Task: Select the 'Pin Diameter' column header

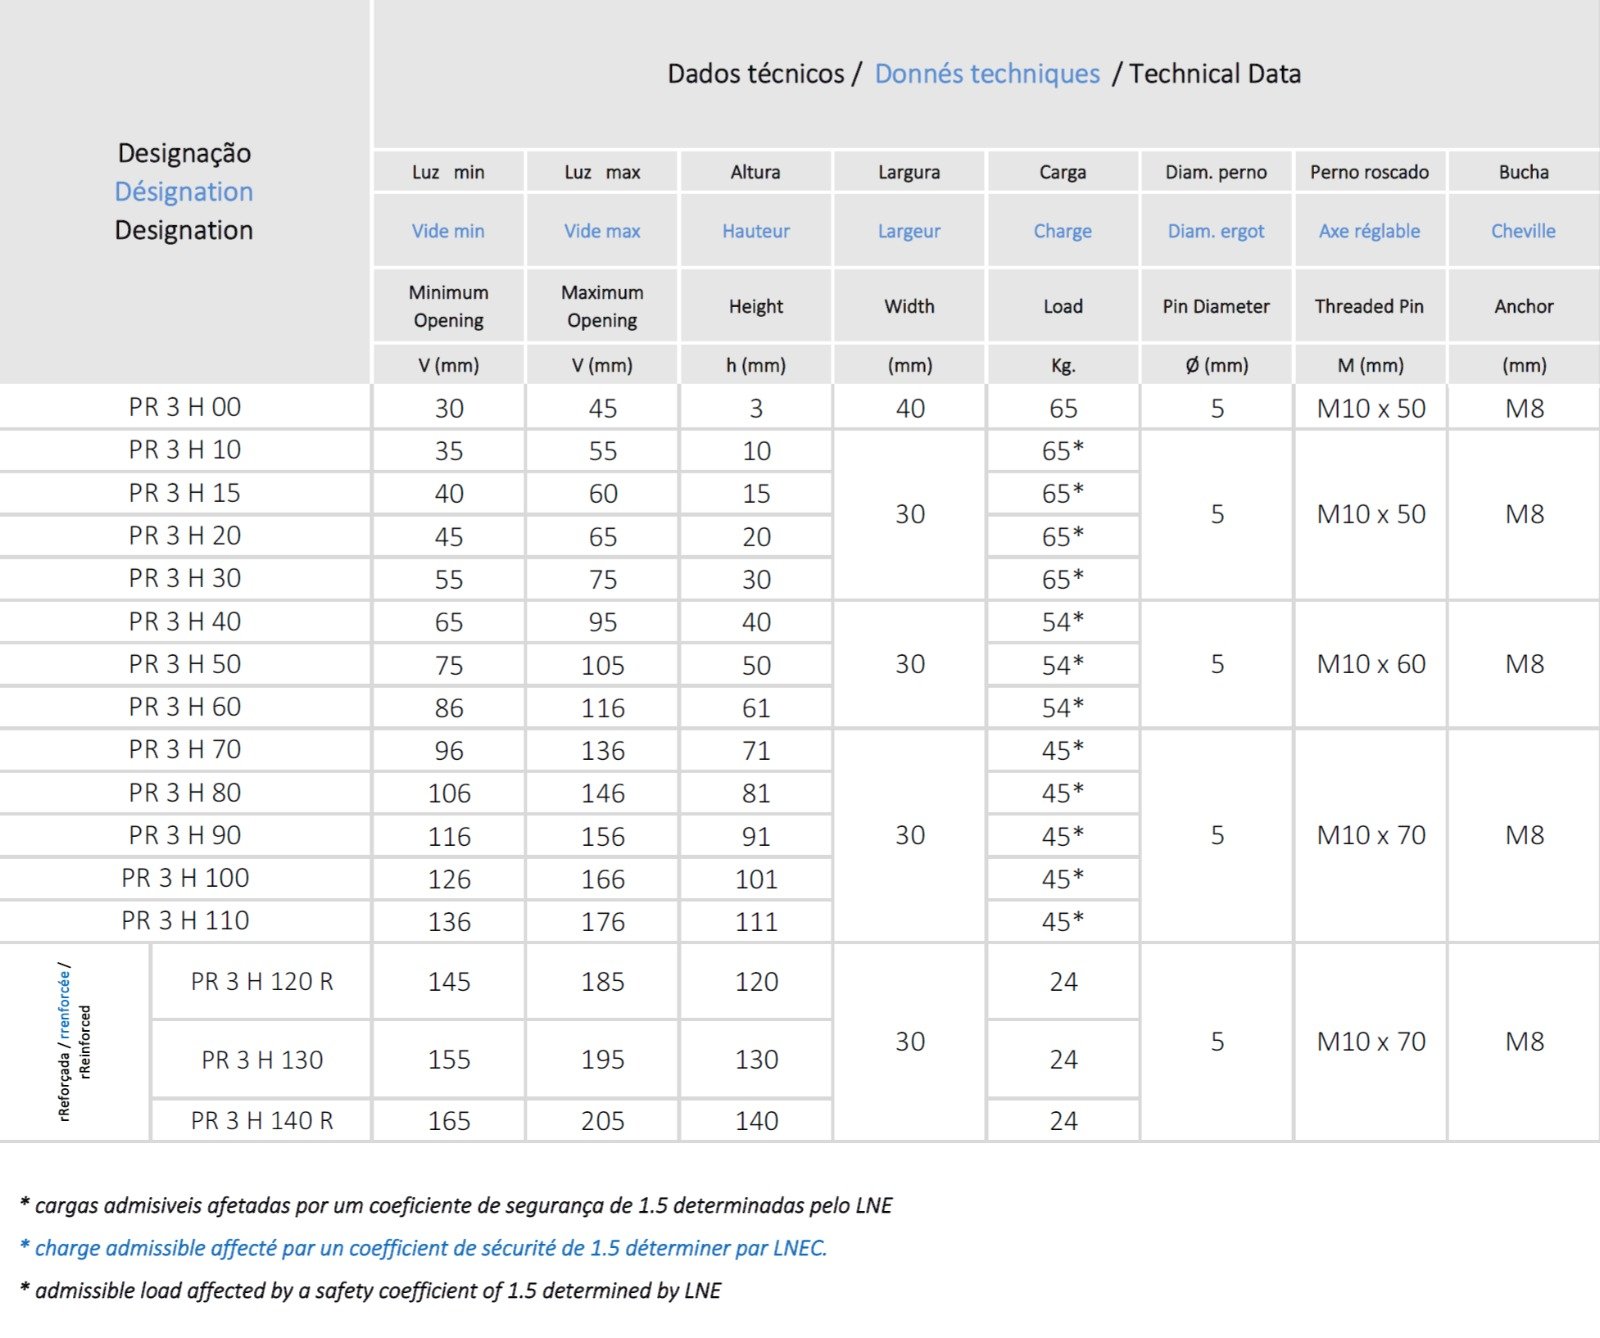Action: point(1216,307)
